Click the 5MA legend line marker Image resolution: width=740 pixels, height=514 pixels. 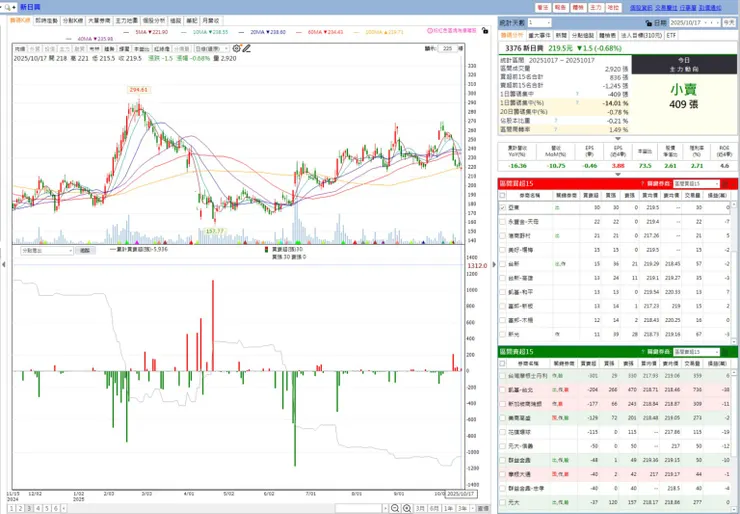pos(126,32)
